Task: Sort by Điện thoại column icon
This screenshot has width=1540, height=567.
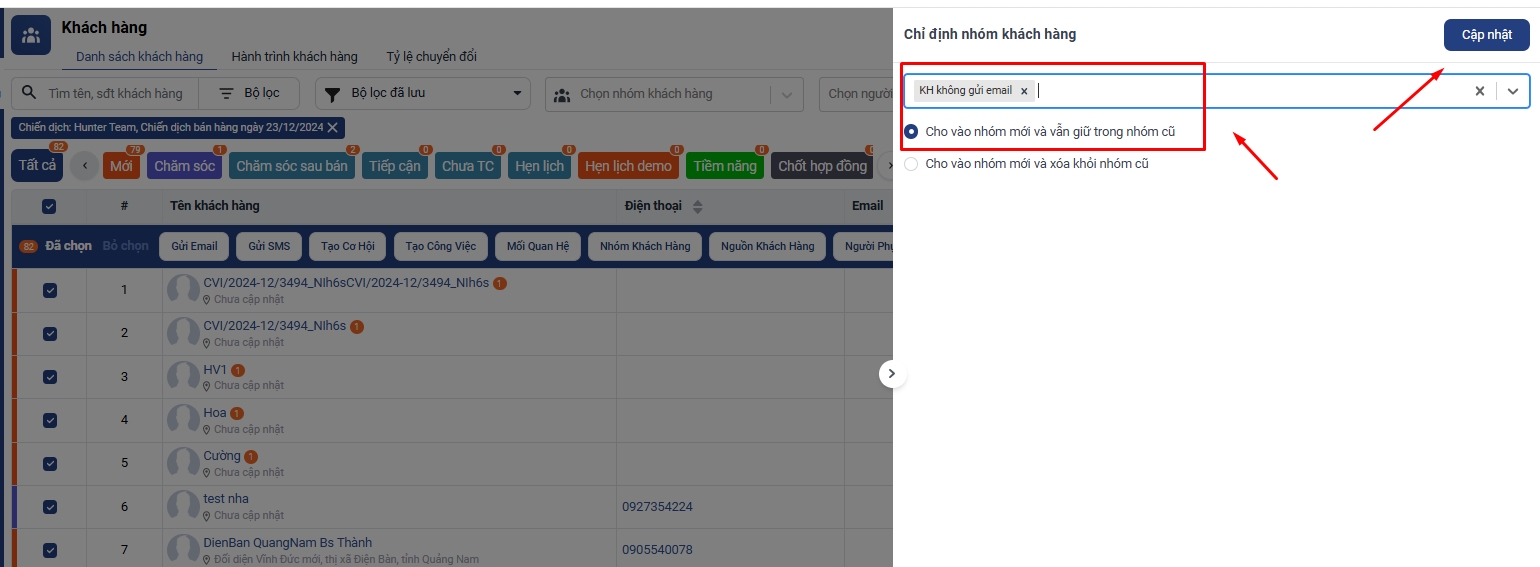Action: (698, 206)
